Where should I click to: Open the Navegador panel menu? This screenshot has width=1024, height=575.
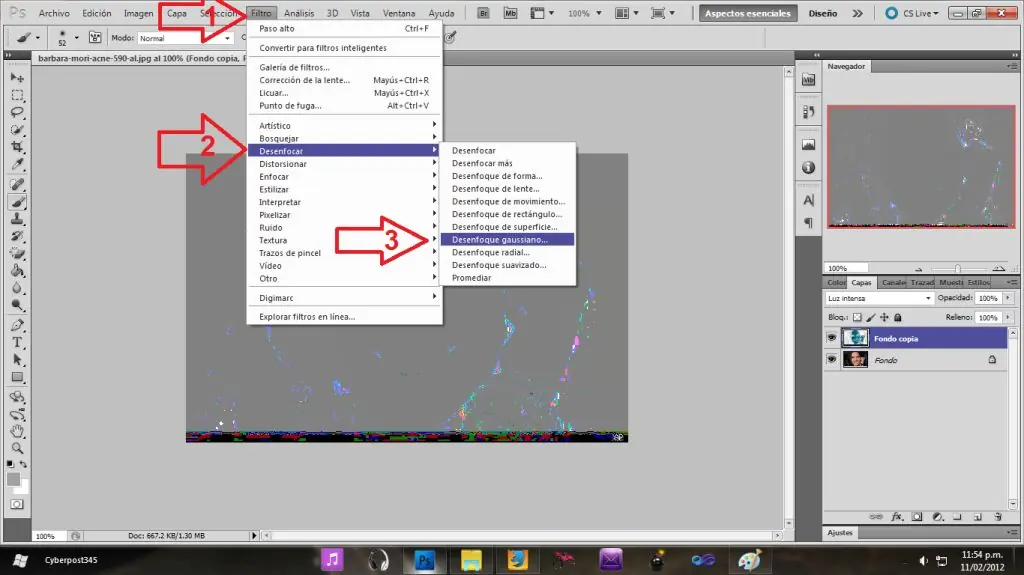(1012, 66)
